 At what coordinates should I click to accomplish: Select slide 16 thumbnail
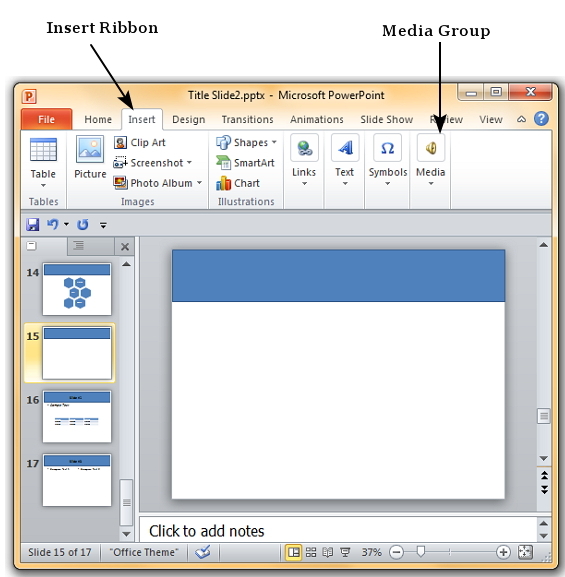pyautogui.click(x=77, y=416)
